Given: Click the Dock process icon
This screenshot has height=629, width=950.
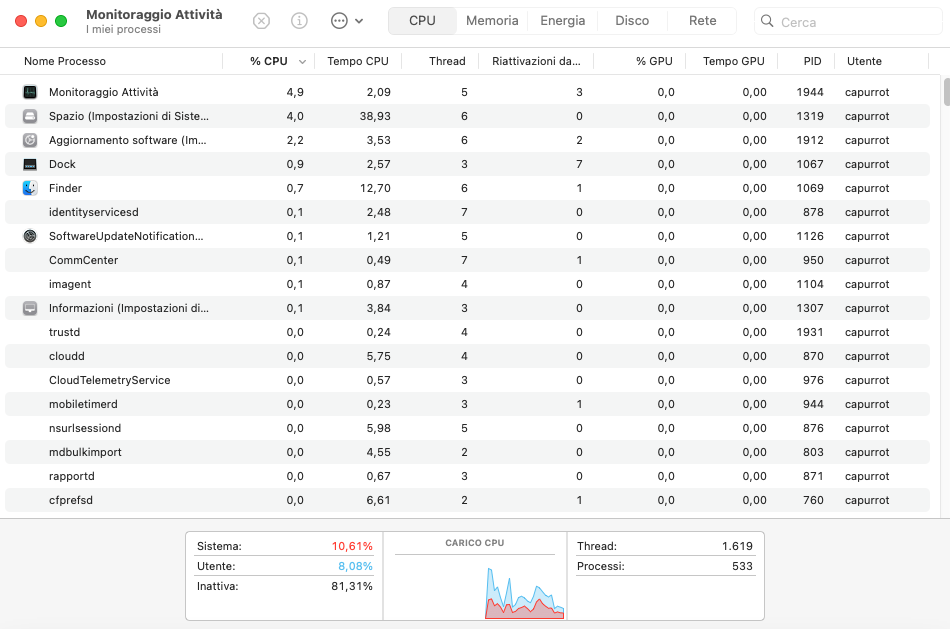Looking at the screenshot, I should point(30,164).
